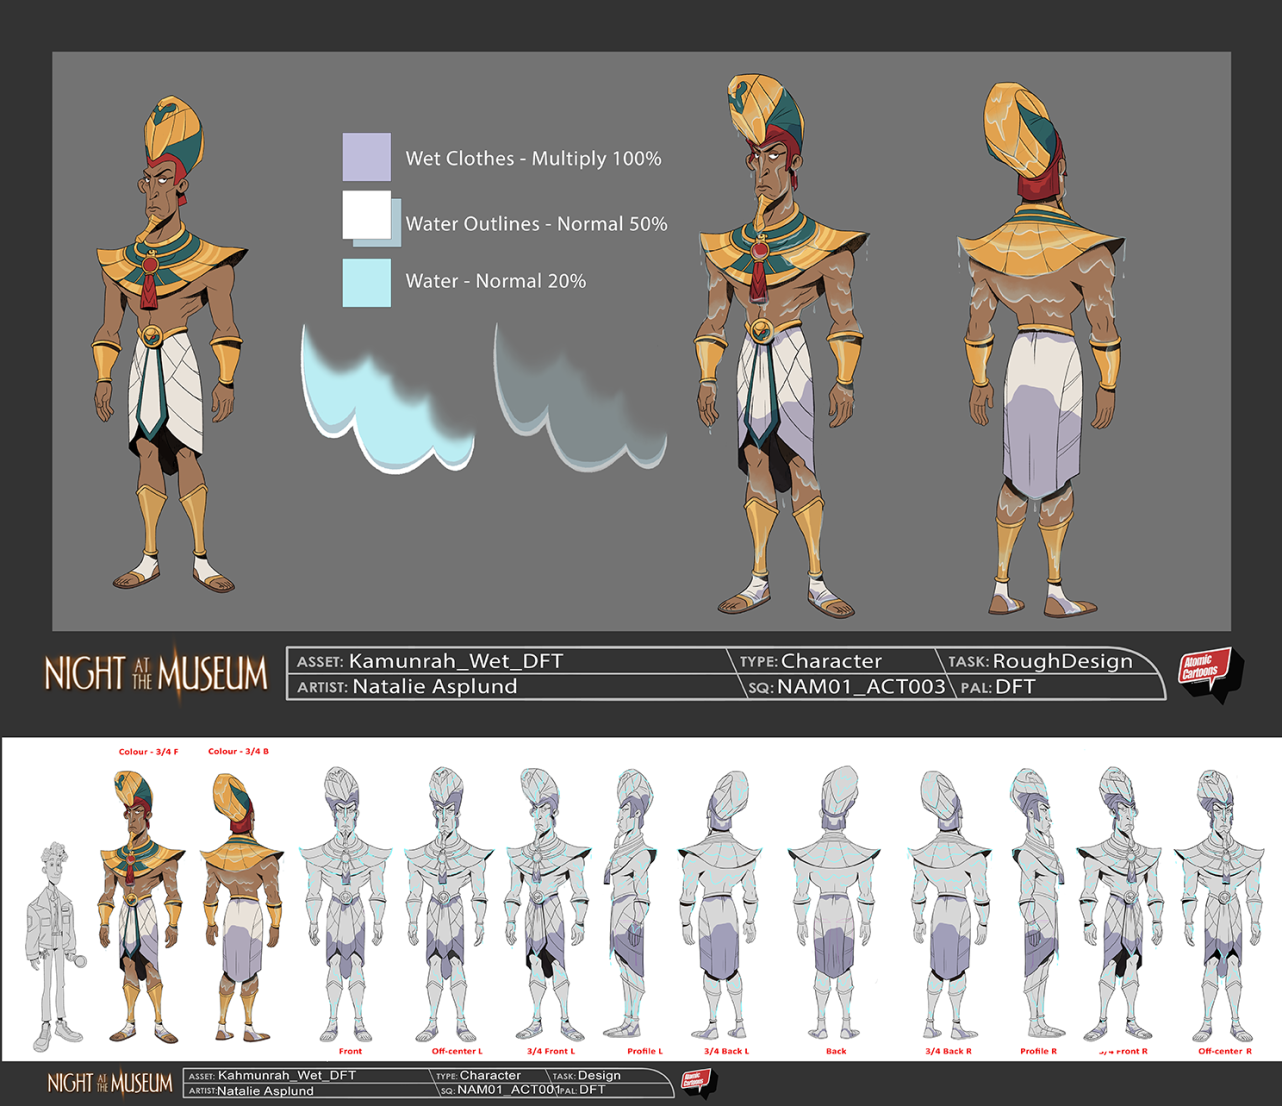Click the red 'Off-center L' caption
The width and height of the screenshot is (1282, 1106).
tap(457, 1051)
